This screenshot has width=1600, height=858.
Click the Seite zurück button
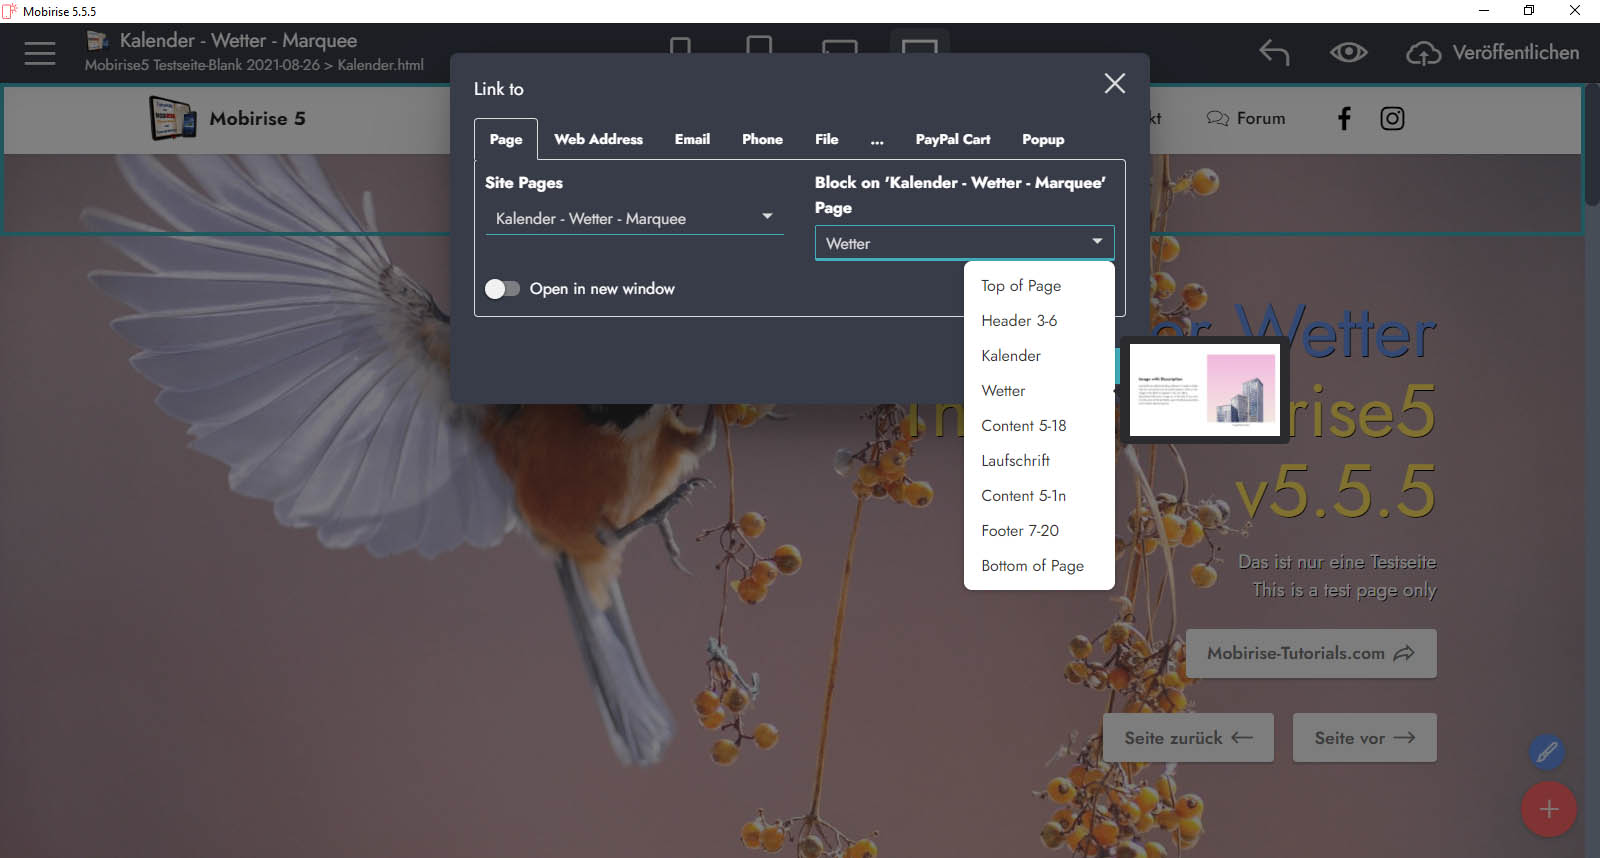(1188, 738)
